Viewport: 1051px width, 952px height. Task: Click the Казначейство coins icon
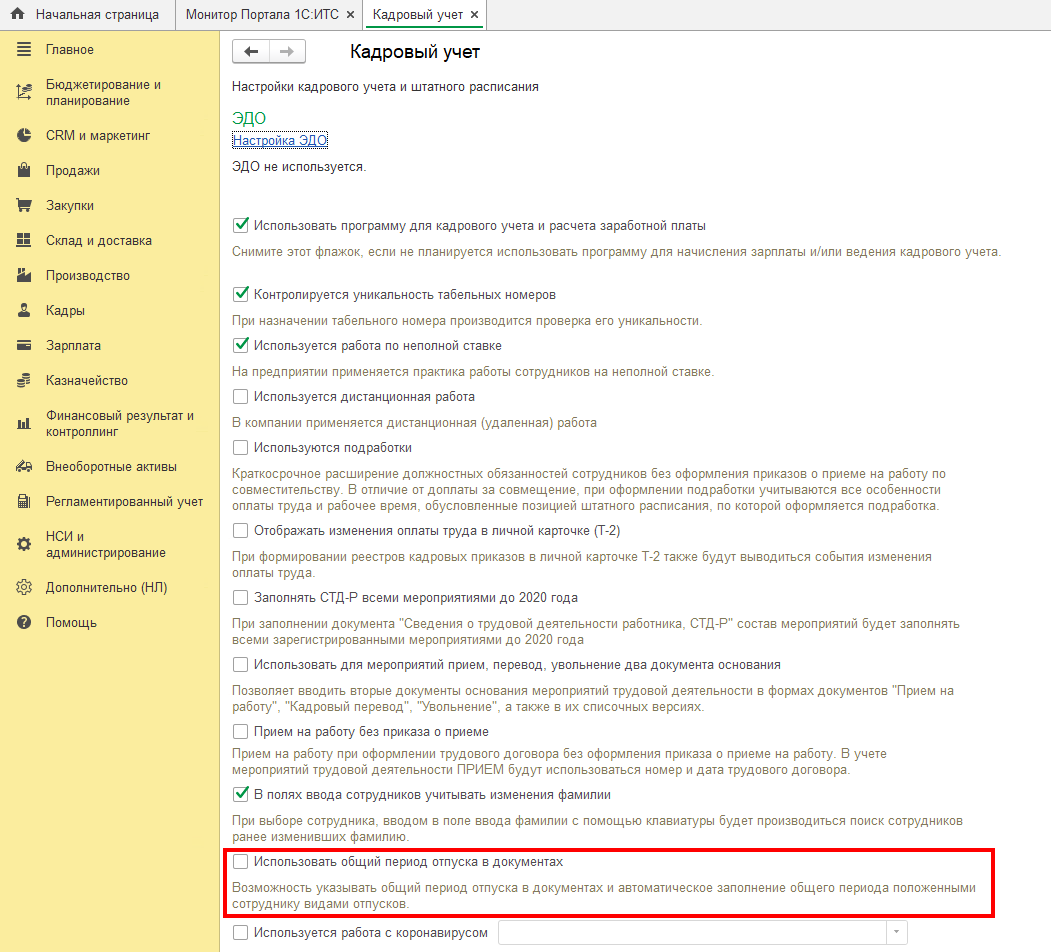24,380
